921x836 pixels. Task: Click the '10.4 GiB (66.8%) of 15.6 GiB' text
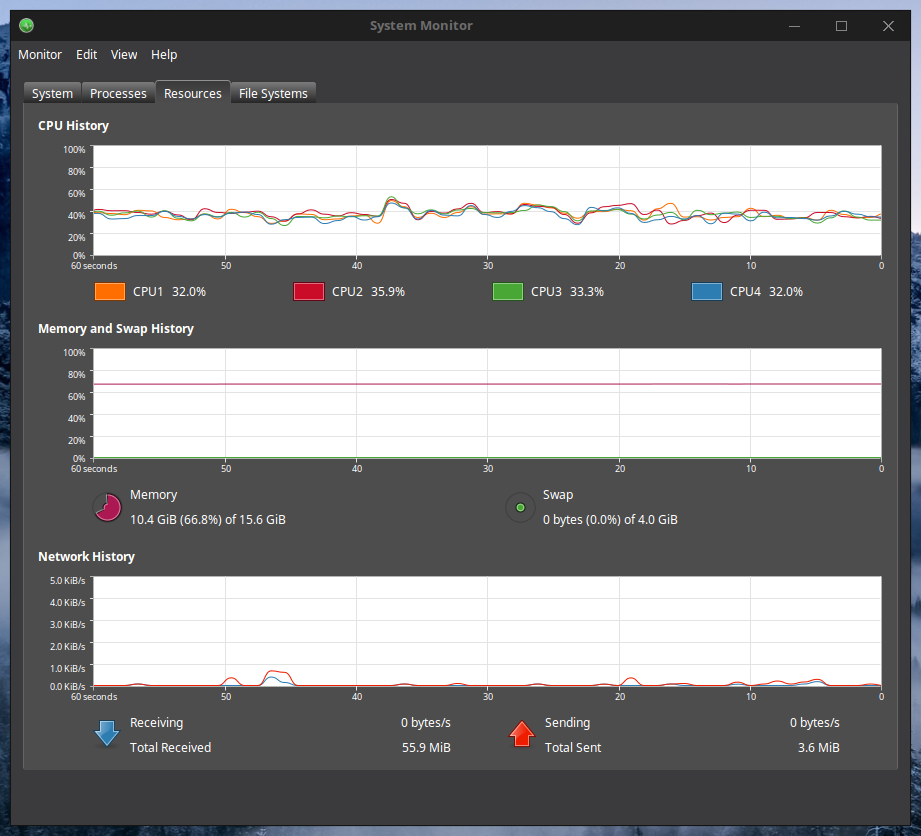[x=208, y=519]
